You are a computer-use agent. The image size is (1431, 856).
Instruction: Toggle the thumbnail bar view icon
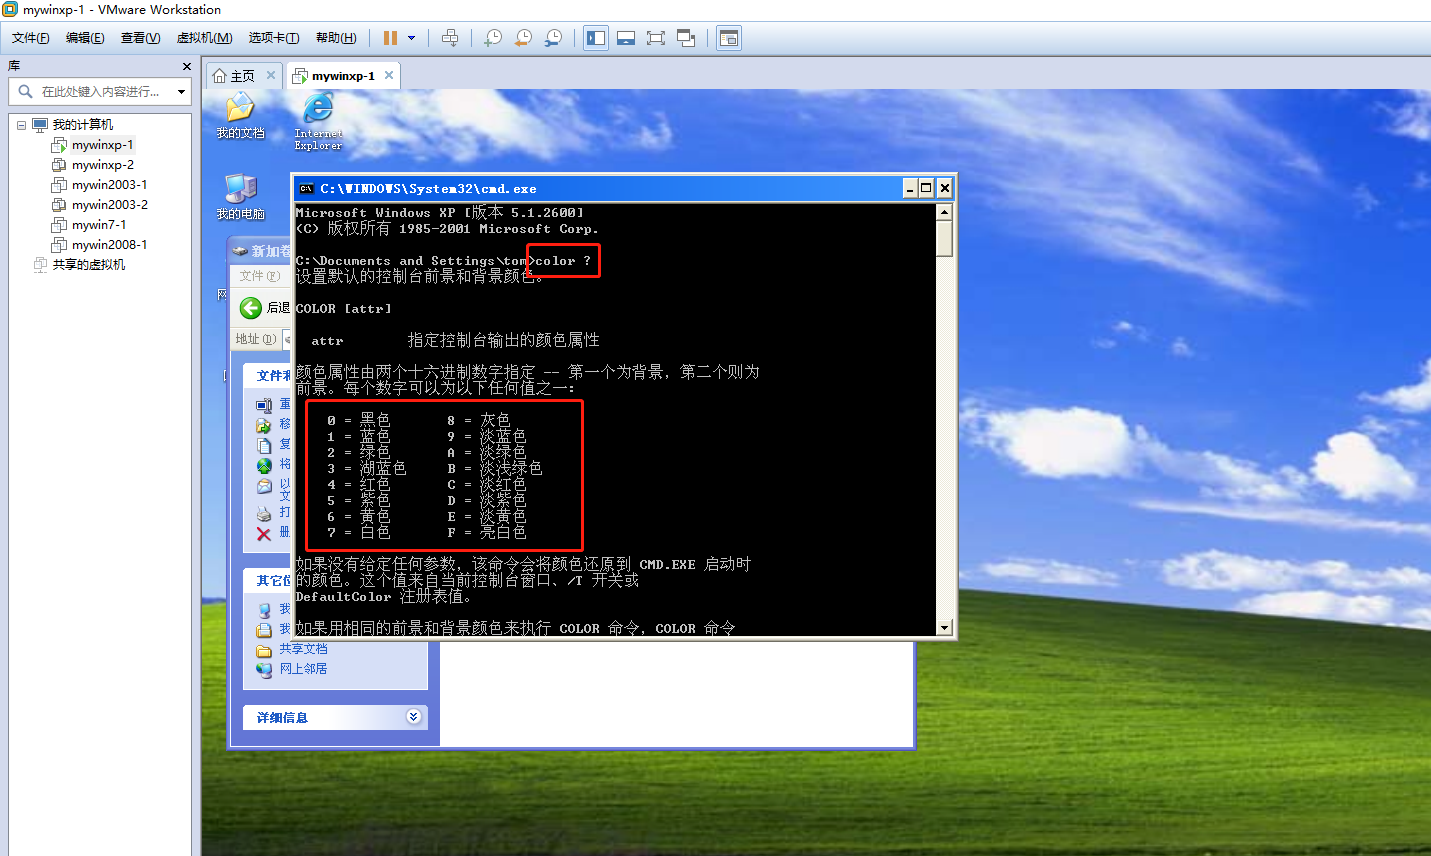pos(626,38)
